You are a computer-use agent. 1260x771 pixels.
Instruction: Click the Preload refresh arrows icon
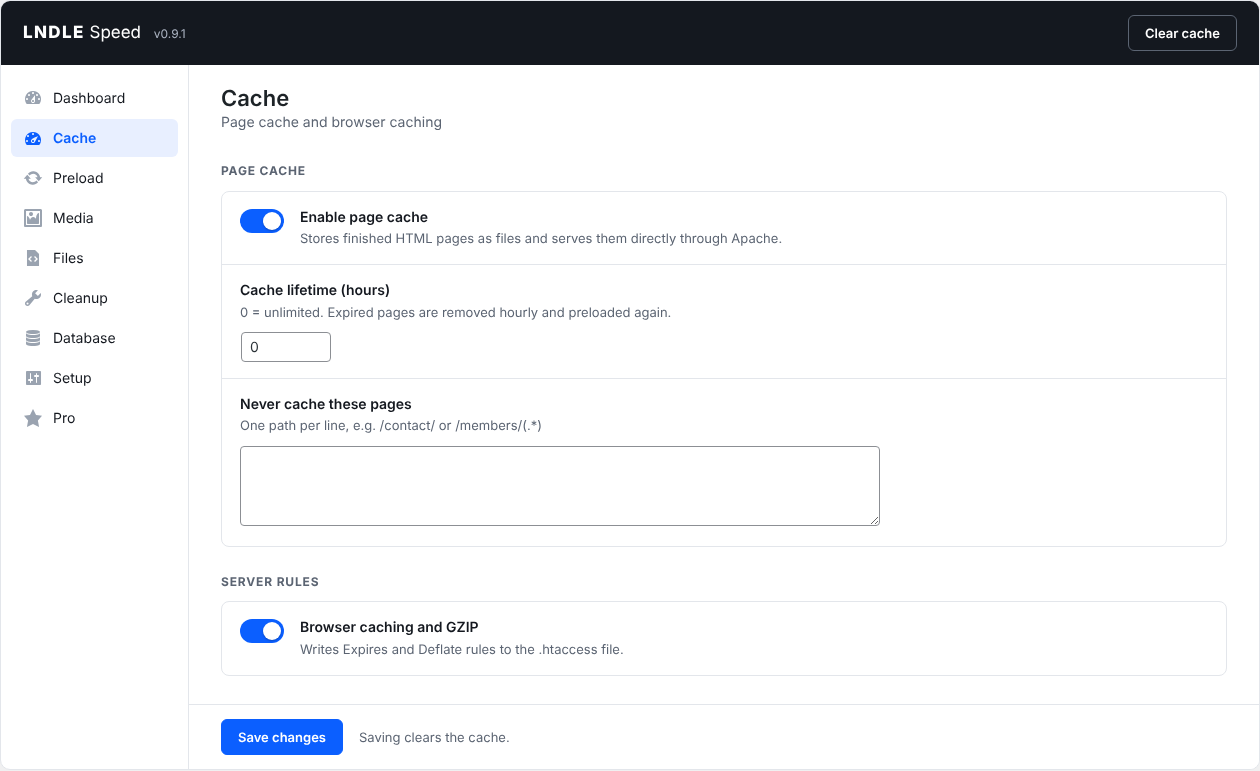point(33,178)
